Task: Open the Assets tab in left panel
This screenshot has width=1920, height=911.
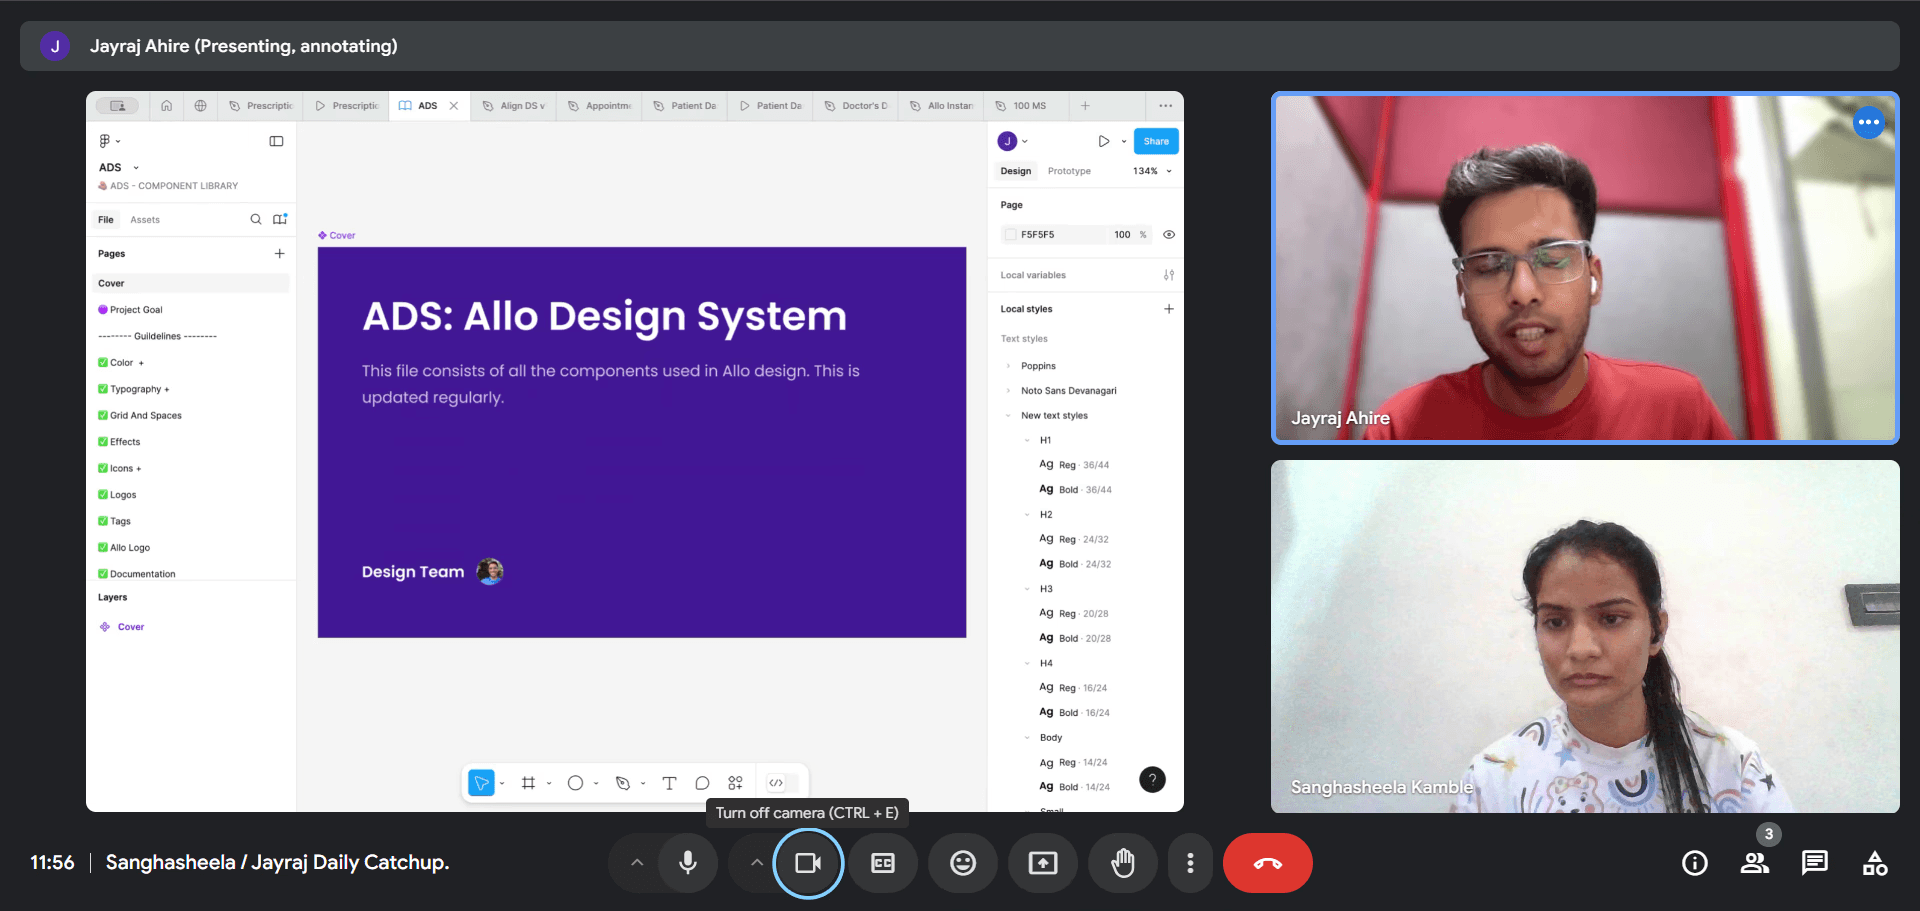Action: (145, 220)
